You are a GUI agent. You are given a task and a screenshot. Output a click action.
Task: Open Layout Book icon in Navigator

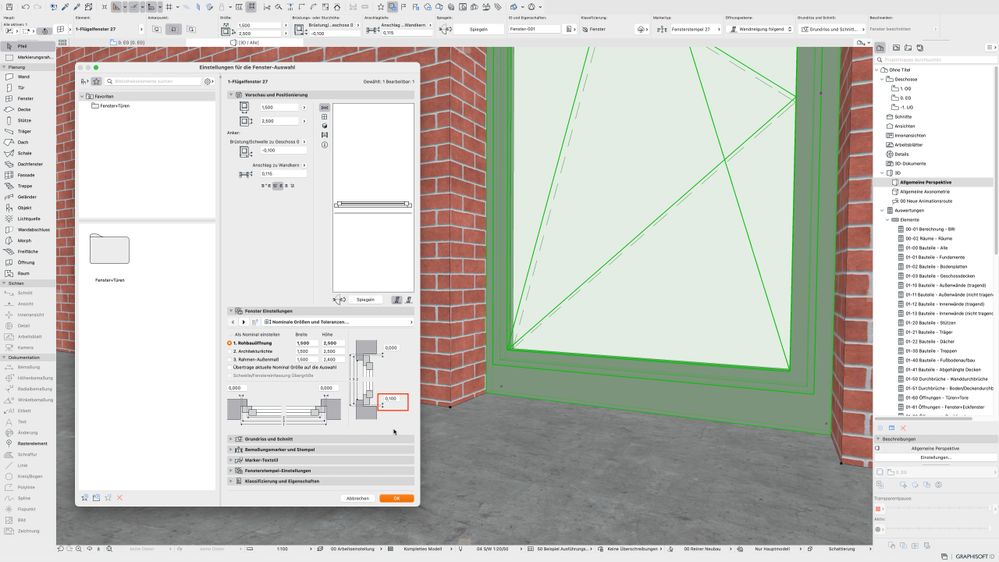(x=908, y=48)
